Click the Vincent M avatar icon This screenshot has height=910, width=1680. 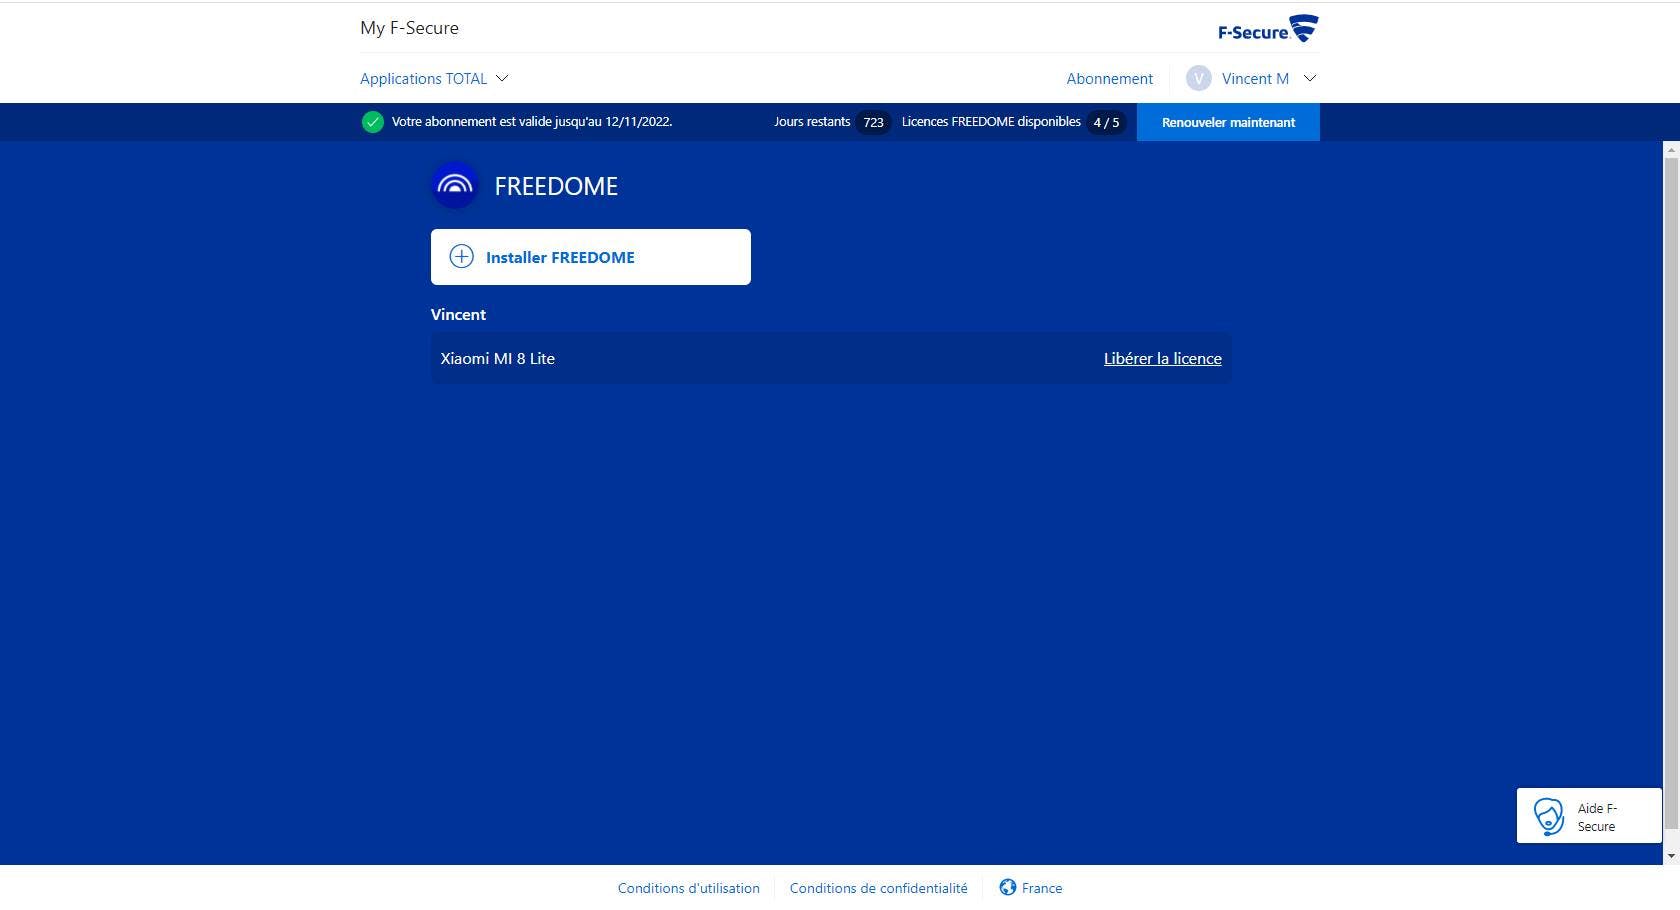[x=1198, y=78]
